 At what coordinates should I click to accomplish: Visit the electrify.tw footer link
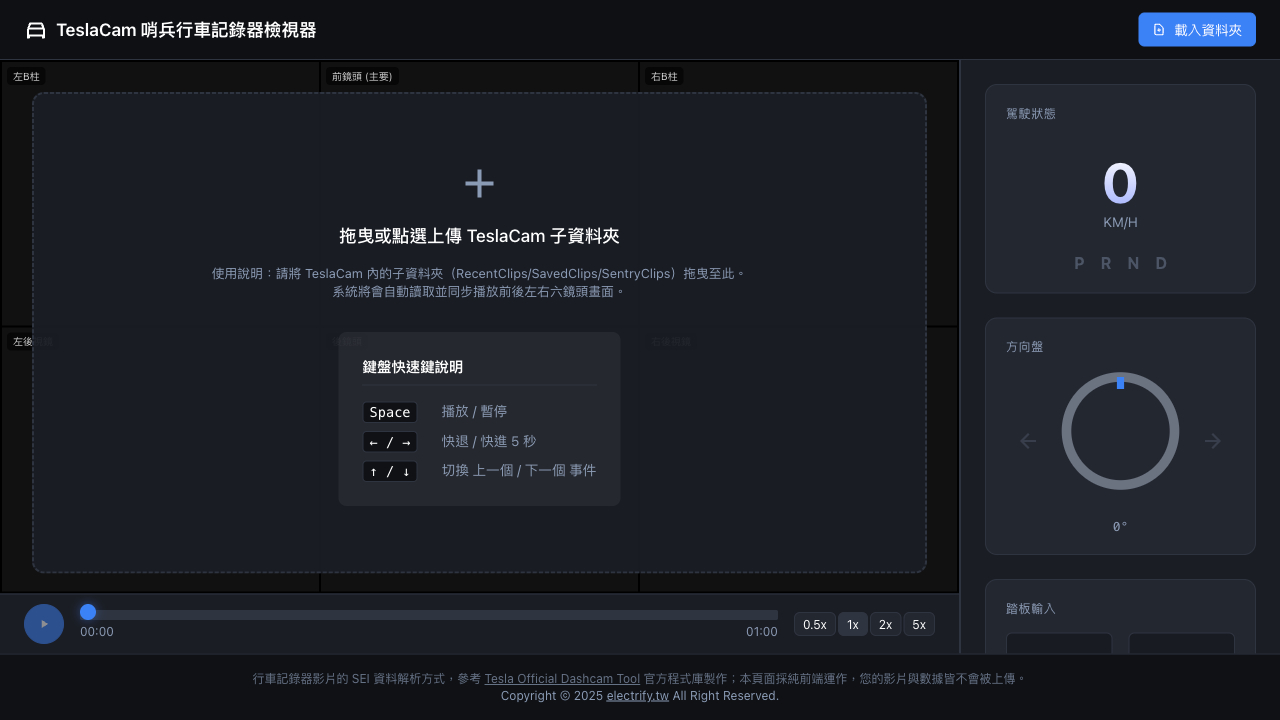637,695
